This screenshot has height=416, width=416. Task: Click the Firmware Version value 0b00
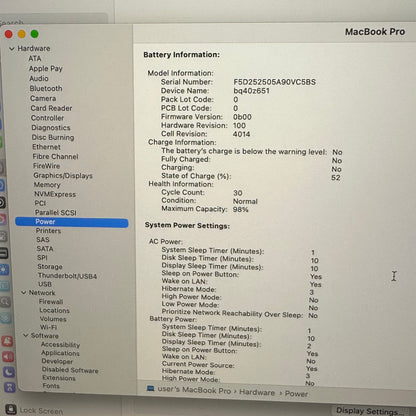click(x=242, y=117)
